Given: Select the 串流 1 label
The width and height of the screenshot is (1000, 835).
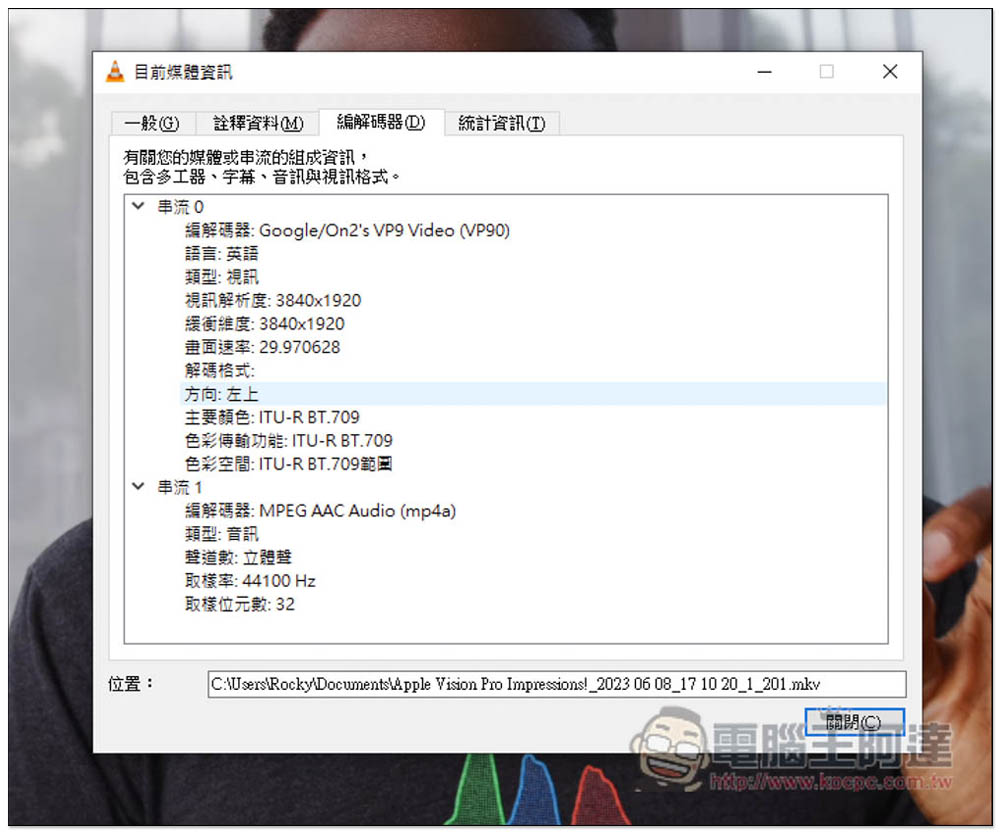Looking at the screenshot, I should 180,487.
